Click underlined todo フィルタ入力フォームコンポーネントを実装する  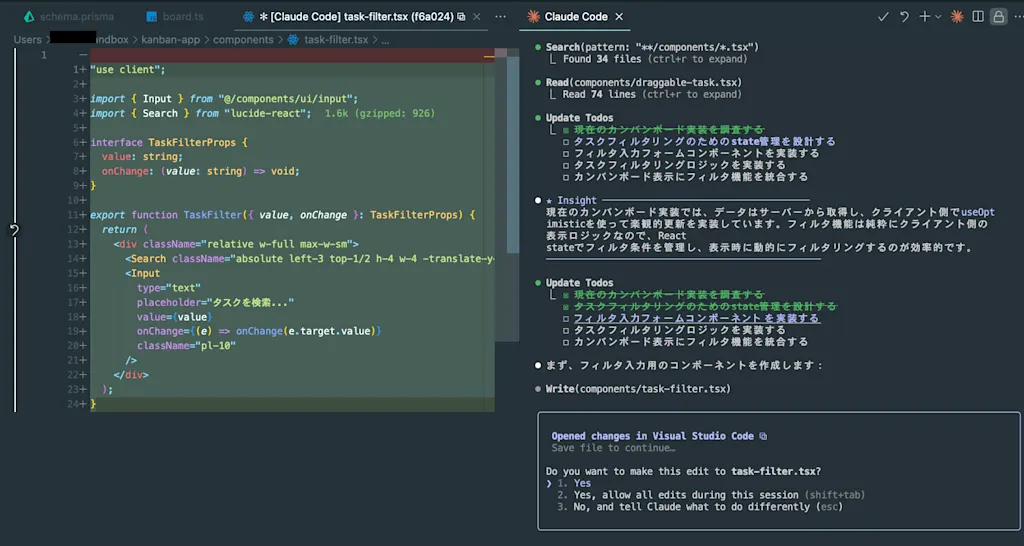click(x=697, y=318)
